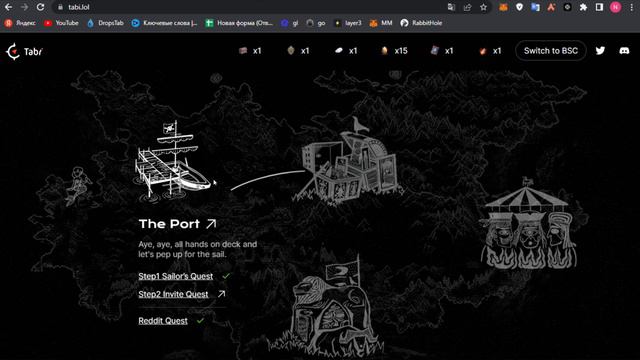This screenshot has width=640, height=360.
Task: Click the shield item counter x1
Action: [x=298, y=51]
